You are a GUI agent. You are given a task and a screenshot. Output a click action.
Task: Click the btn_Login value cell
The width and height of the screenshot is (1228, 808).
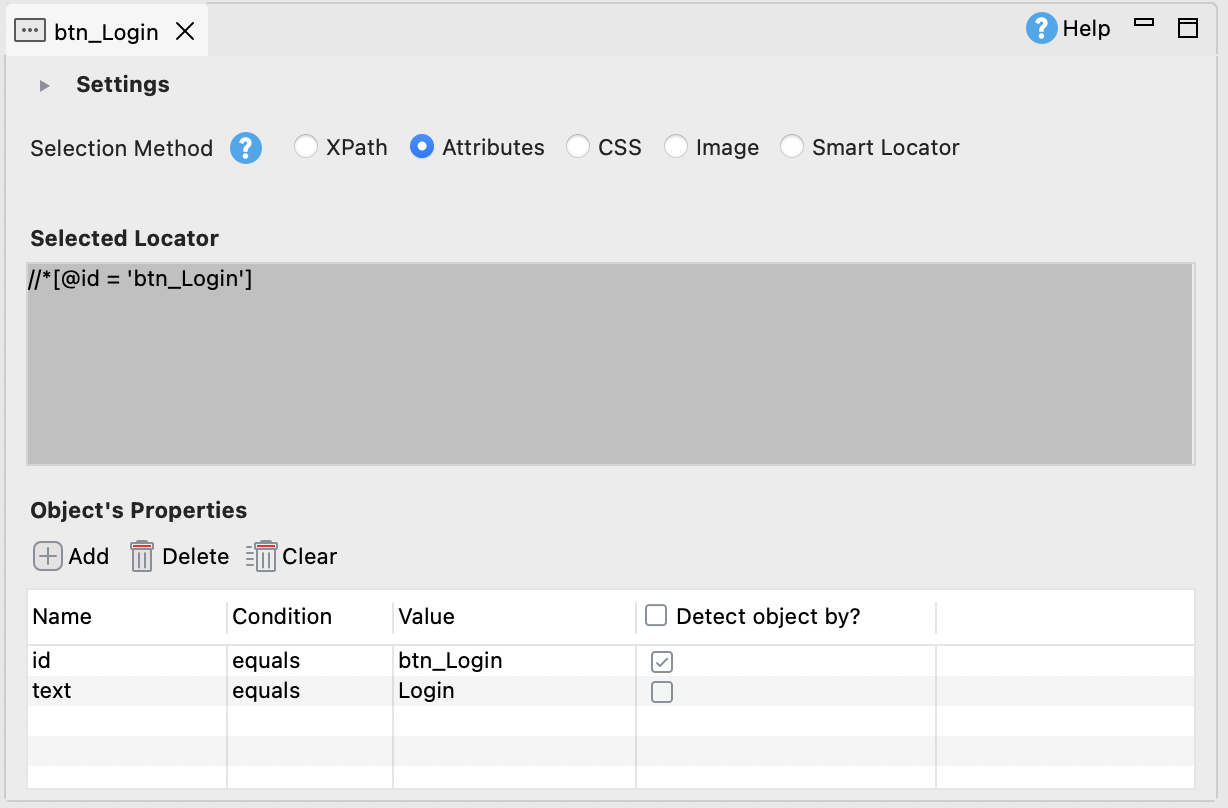click(x=450, y=661)
